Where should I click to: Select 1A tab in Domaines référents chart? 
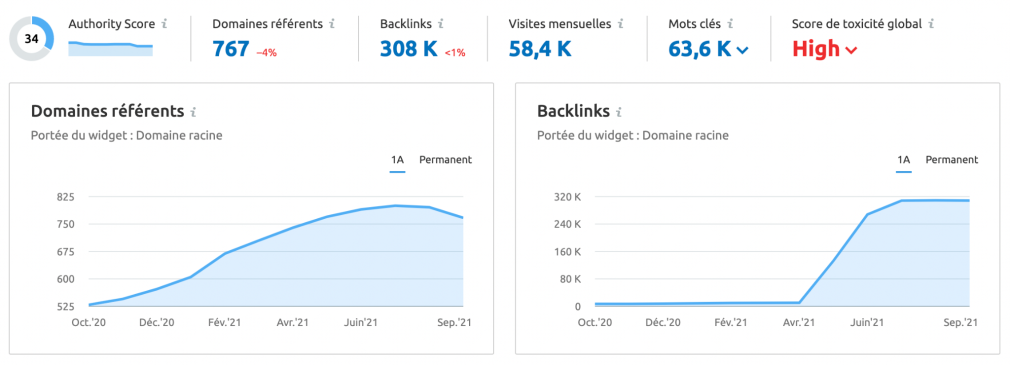tap(397, 160)
